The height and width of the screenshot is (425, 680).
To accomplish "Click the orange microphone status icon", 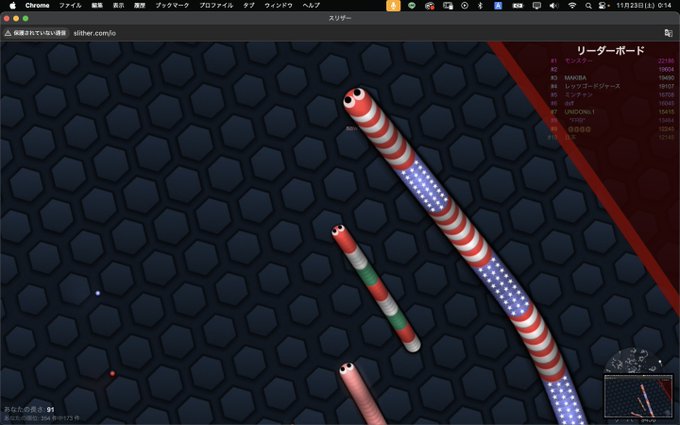I will [393, 6].
